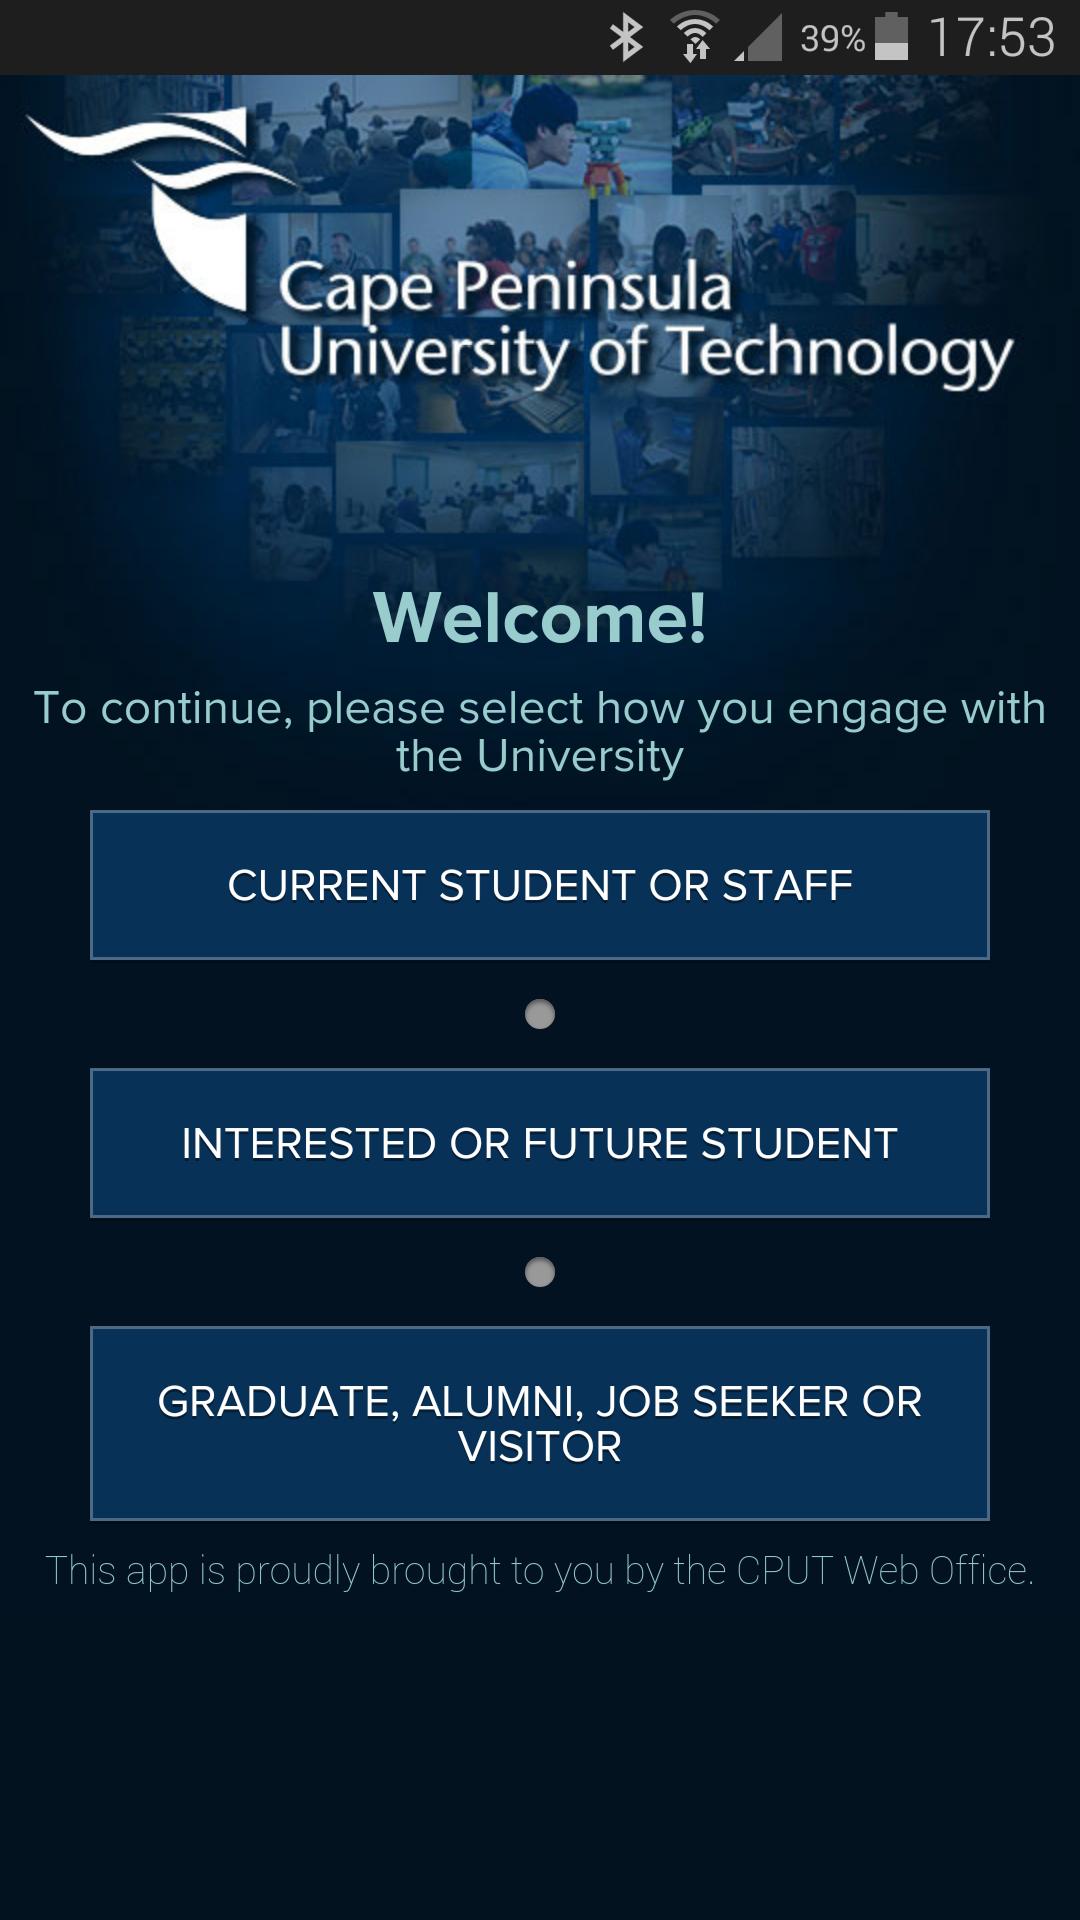Tap the 39% battery percentage
Image resolution: width=1080 pixels, height=1920 pixels.
832,39
